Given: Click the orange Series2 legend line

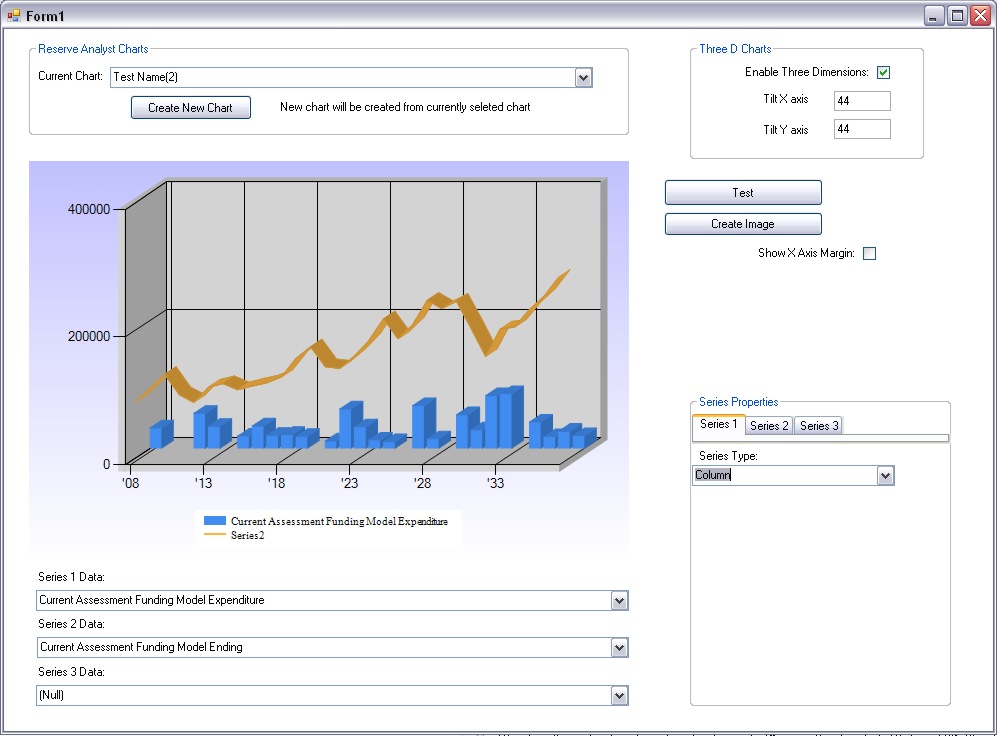Looking at the screenshot, I should pyautogui.click(x=214, y=535).
